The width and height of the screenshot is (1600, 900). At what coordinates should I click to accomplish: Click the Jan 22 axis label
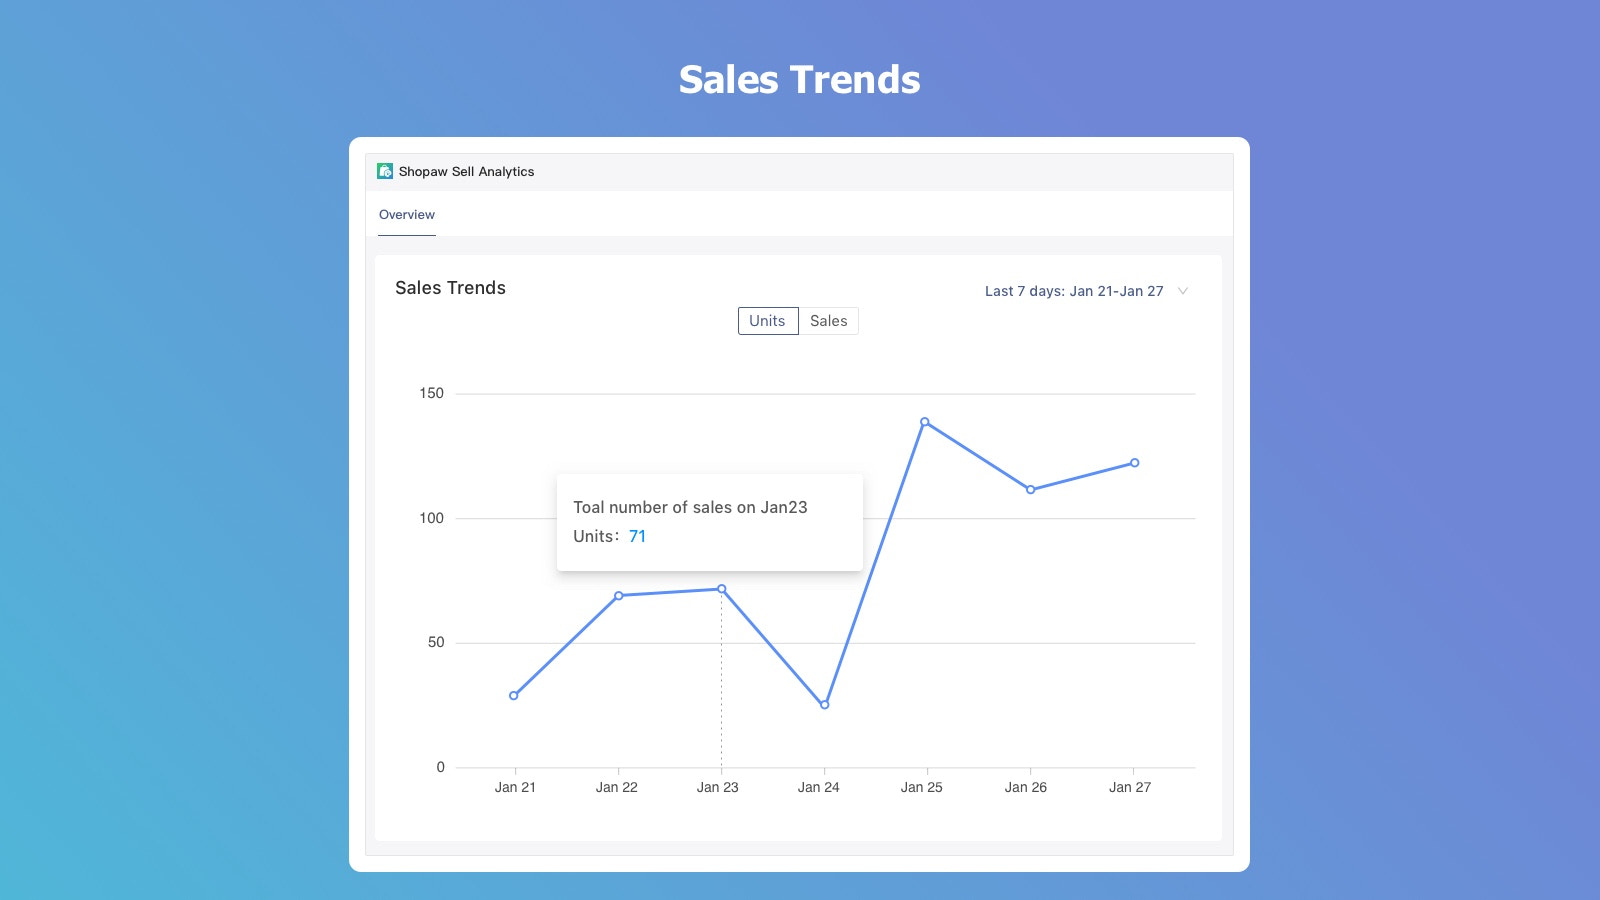click(617, 787)
